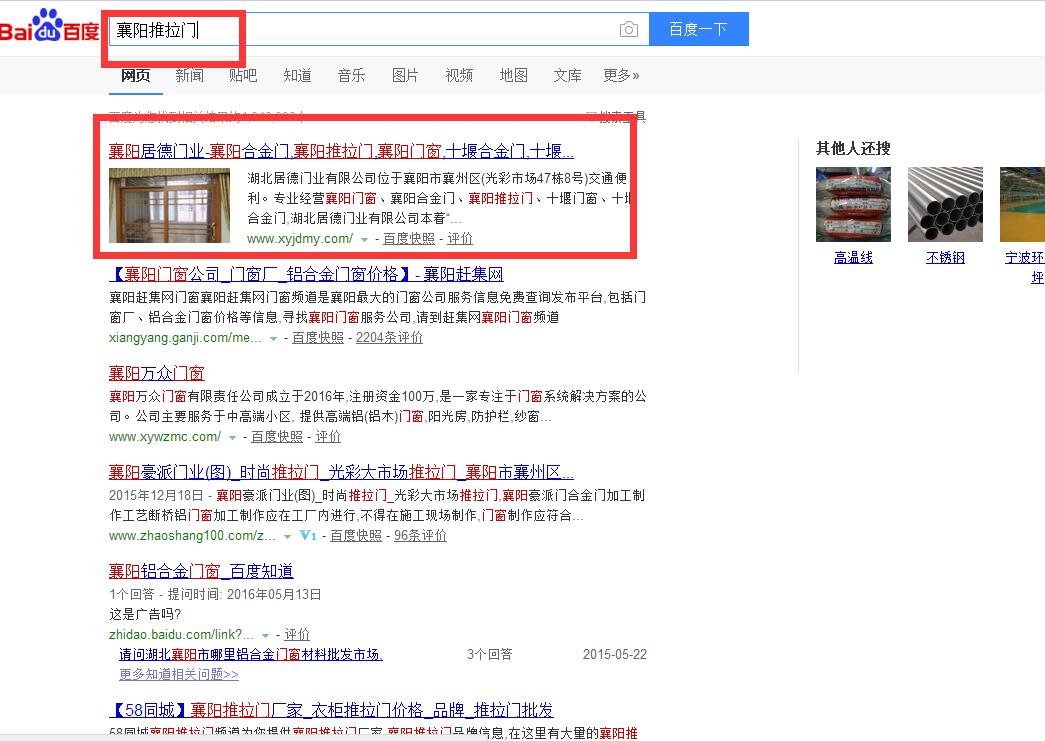Screen dimensions: 1045x741
Task: Expand arrow next to www.xywzmc.com
Action: [233, 438]
